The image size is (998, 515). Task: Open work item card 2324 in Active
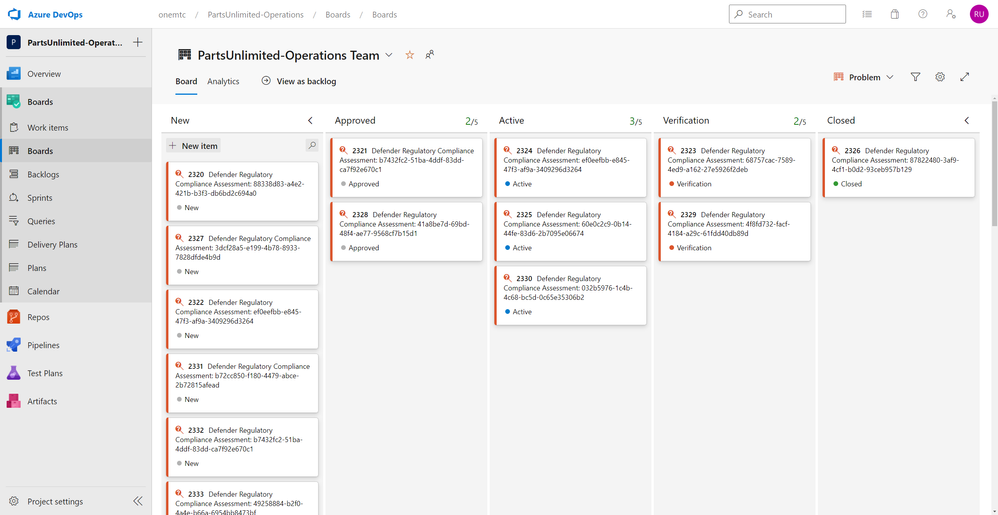tap(570, 167)
